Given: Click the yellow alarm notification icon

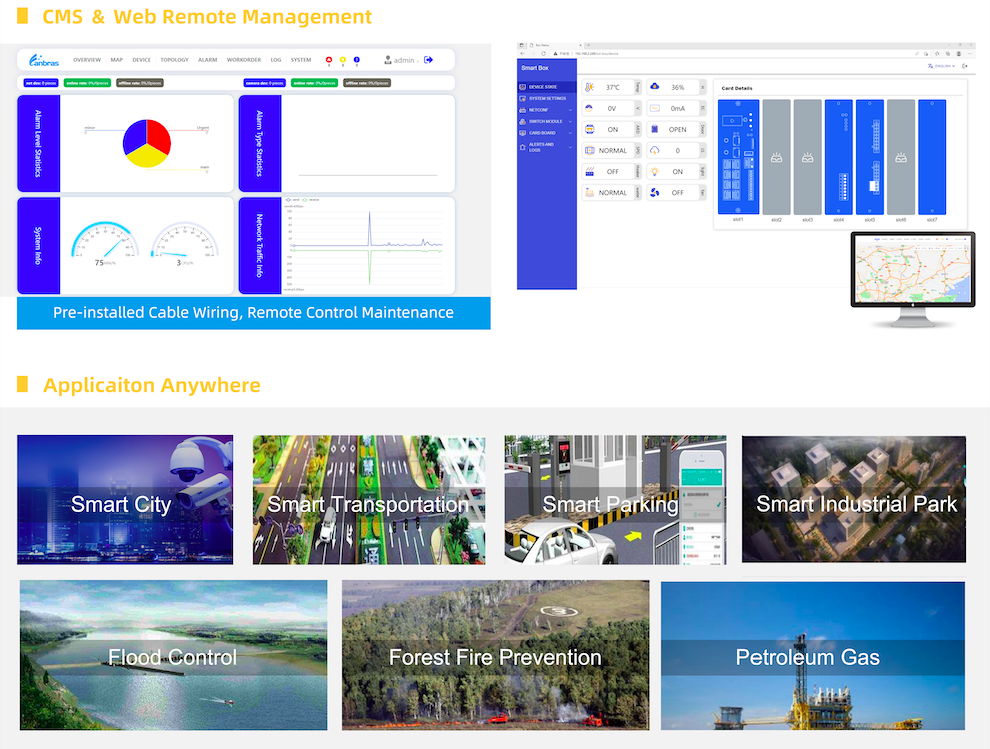Looking at the screenshot, I should pos(342,60).
